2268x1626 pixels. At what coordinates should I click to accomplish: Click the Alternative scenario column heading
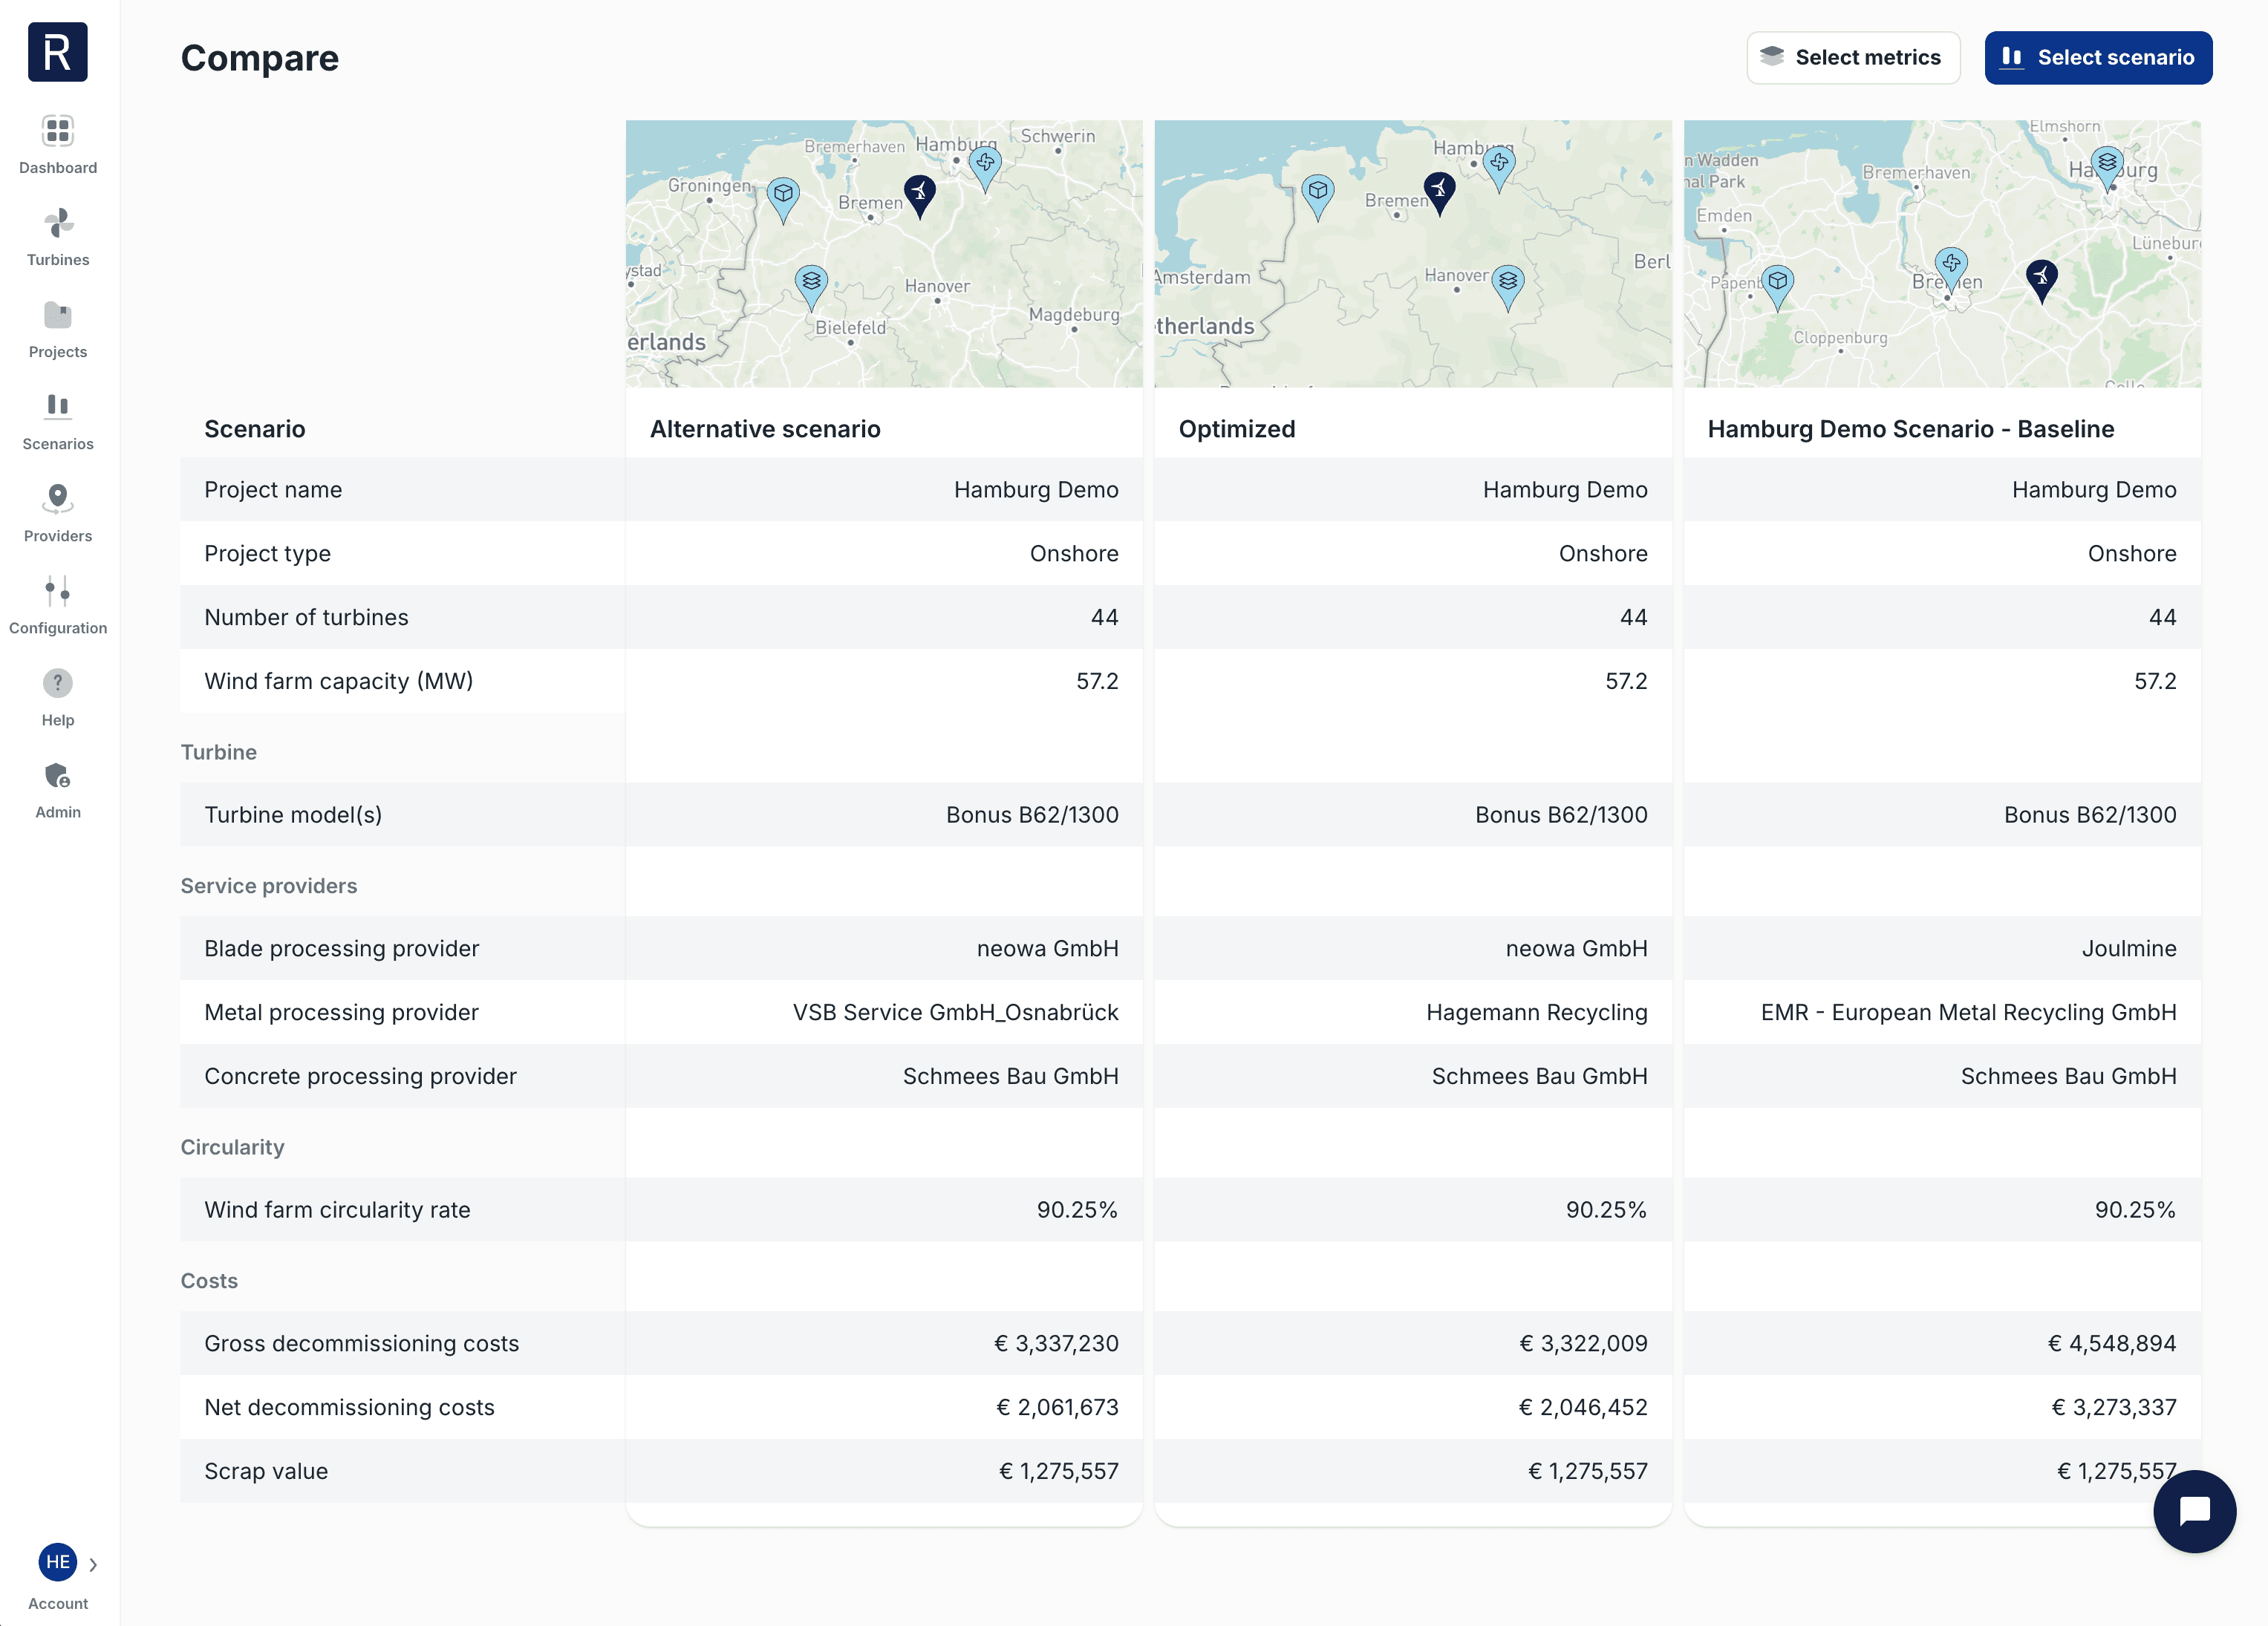[765, 429]
